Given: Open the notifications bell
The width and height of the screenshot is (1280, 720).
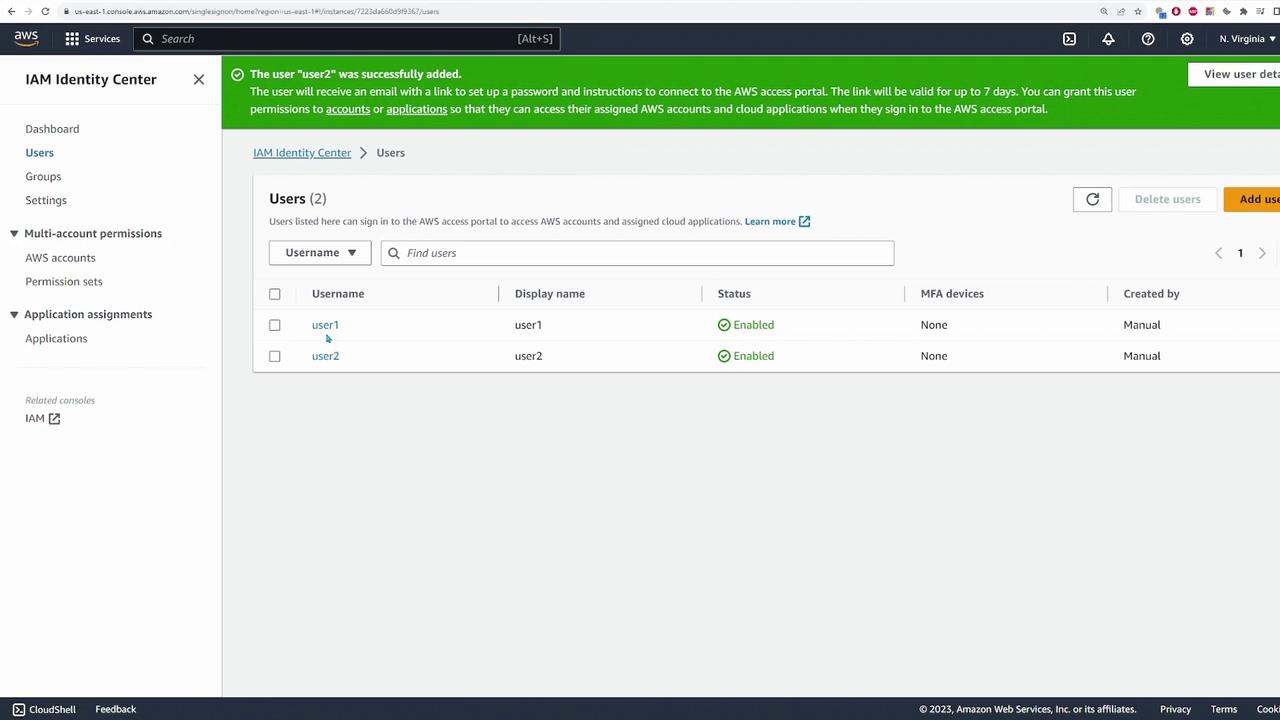Looking at the screenshot, I should click(x=1108, y=39).
